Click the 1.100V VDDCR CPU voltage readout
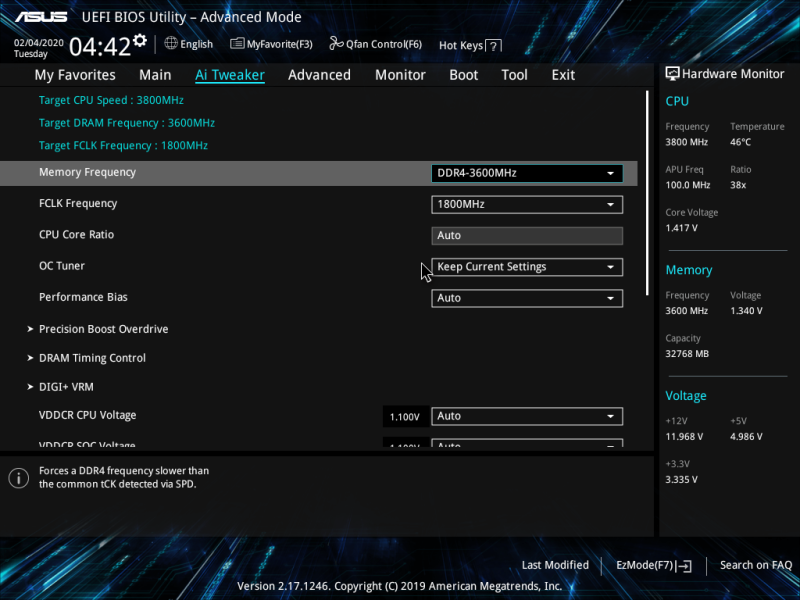 pos(405,417)
